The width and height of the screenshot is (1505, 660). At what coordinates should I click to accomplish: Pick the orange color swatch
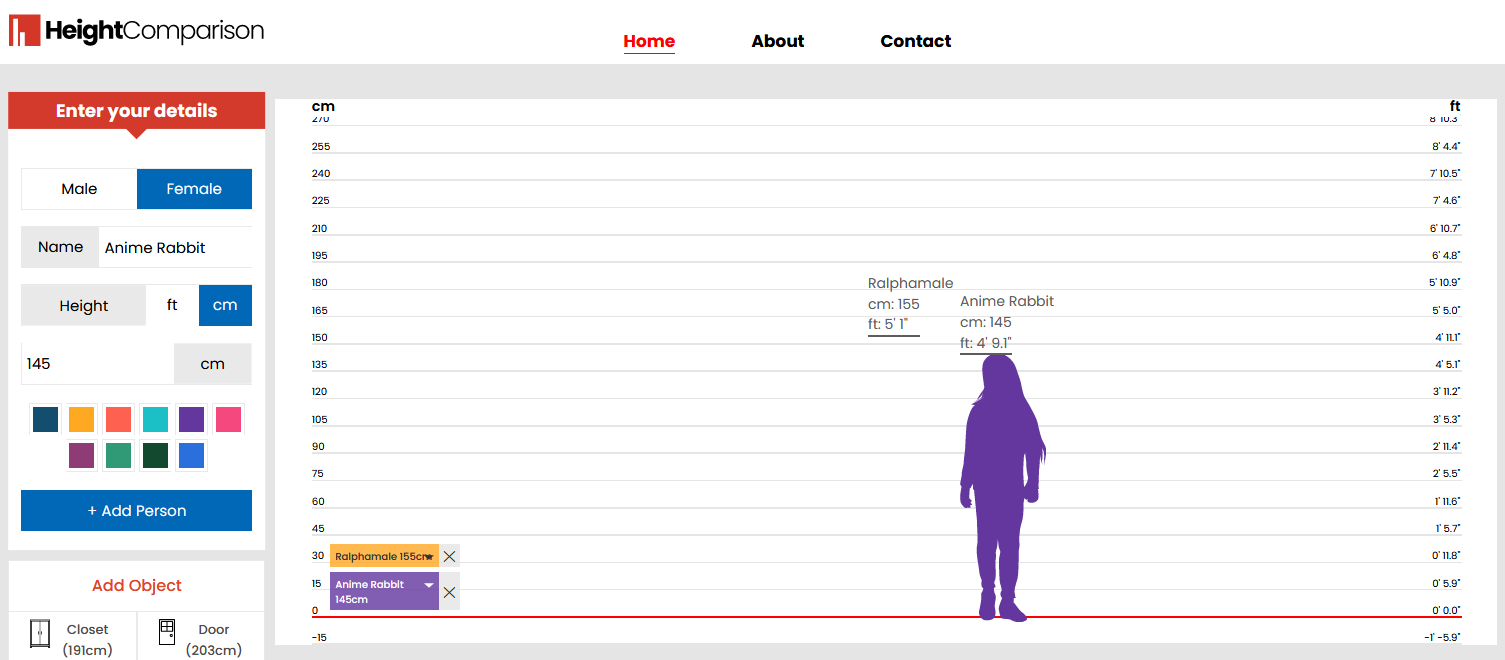82,419
